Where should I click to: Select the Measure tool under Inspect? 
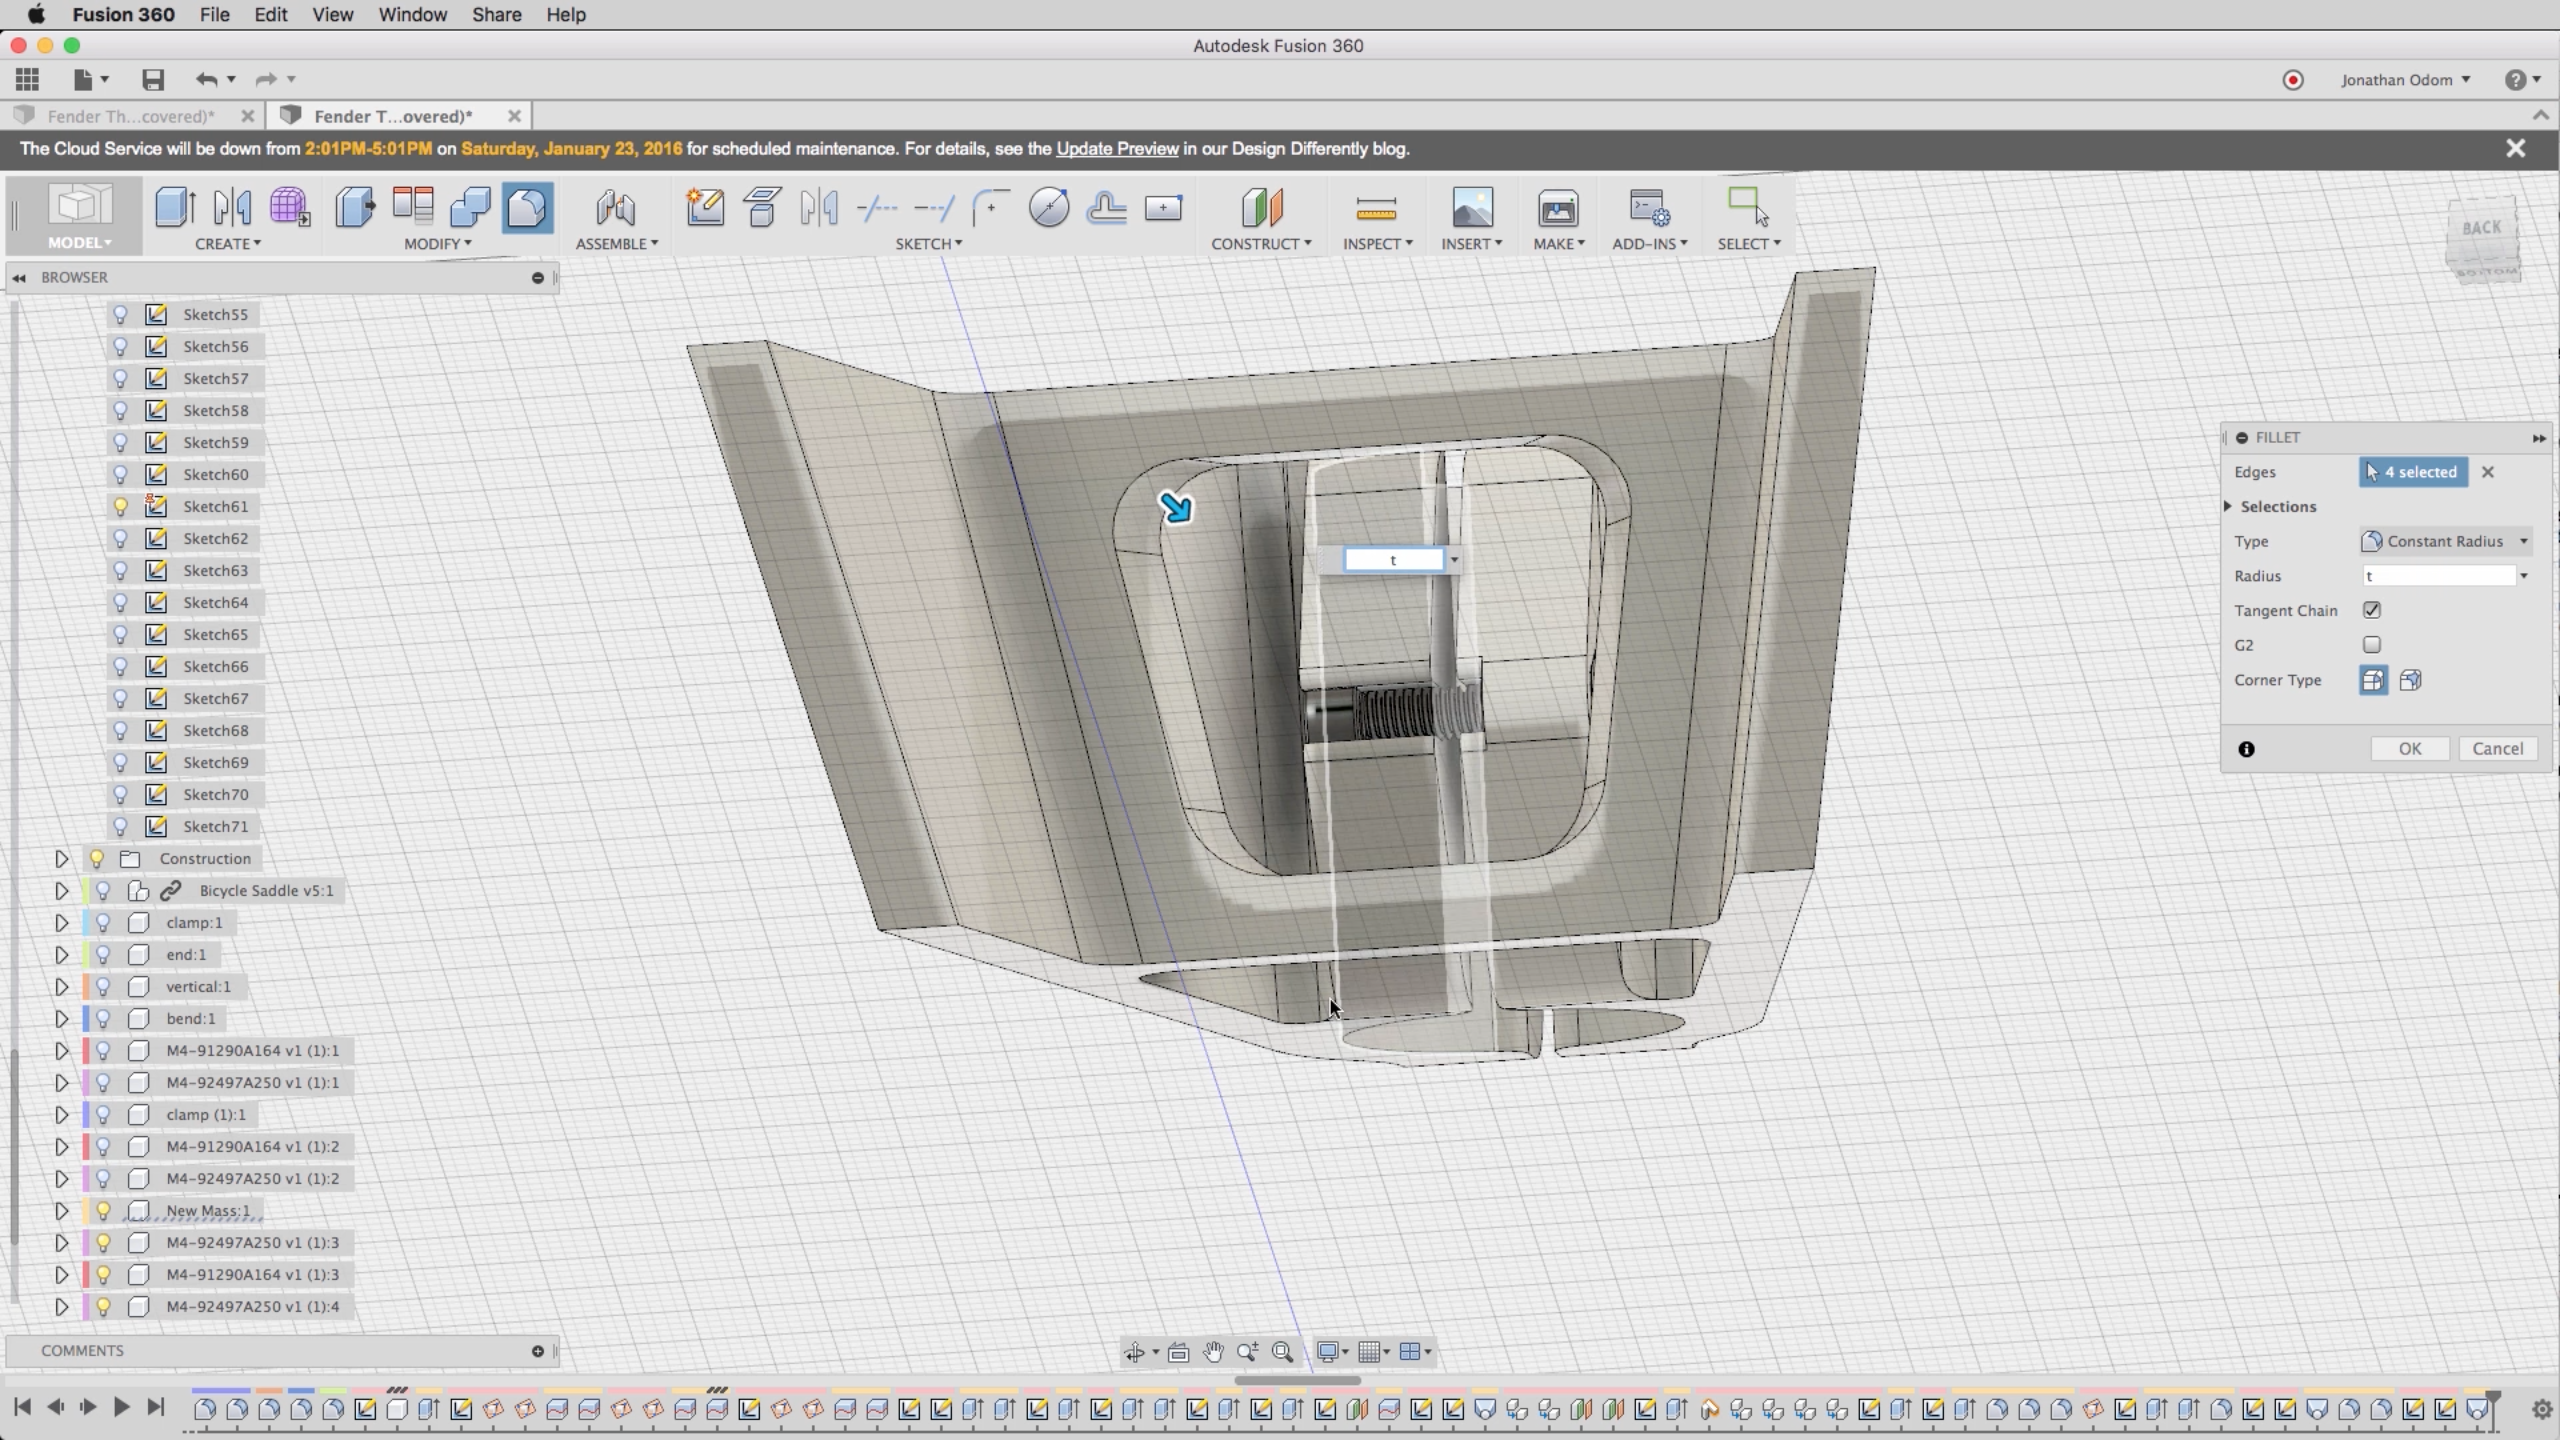point(1376,208)
